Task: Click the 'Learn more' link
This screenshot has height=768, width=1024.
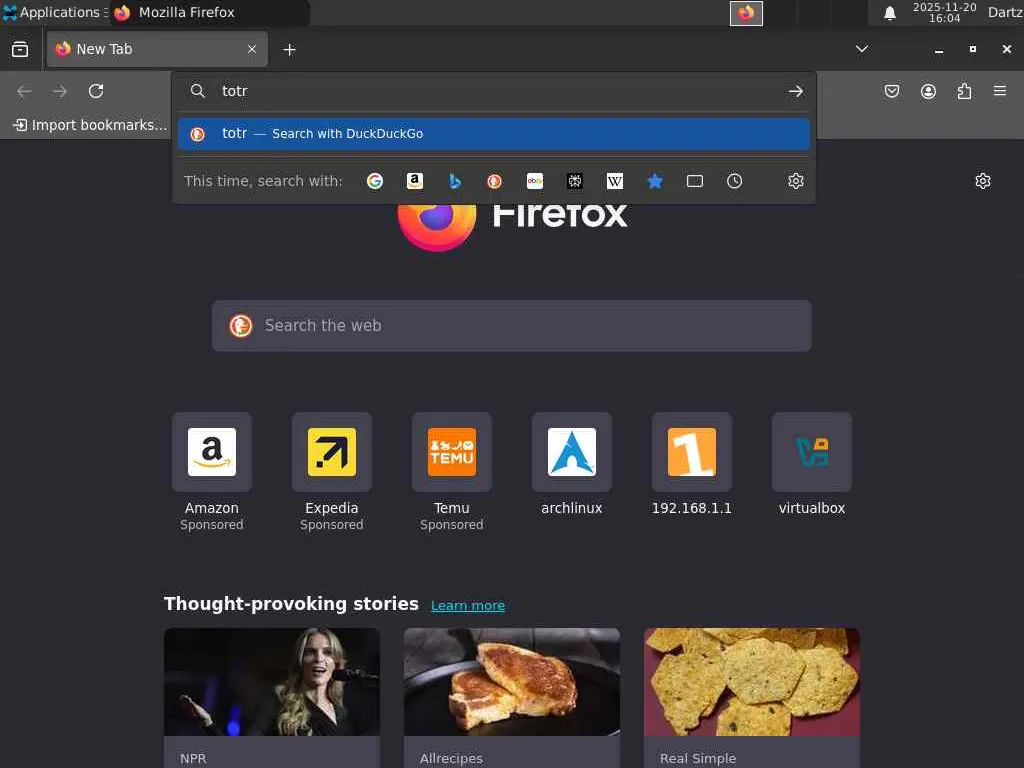Action: pyautogui.click(x=468, y=605)
